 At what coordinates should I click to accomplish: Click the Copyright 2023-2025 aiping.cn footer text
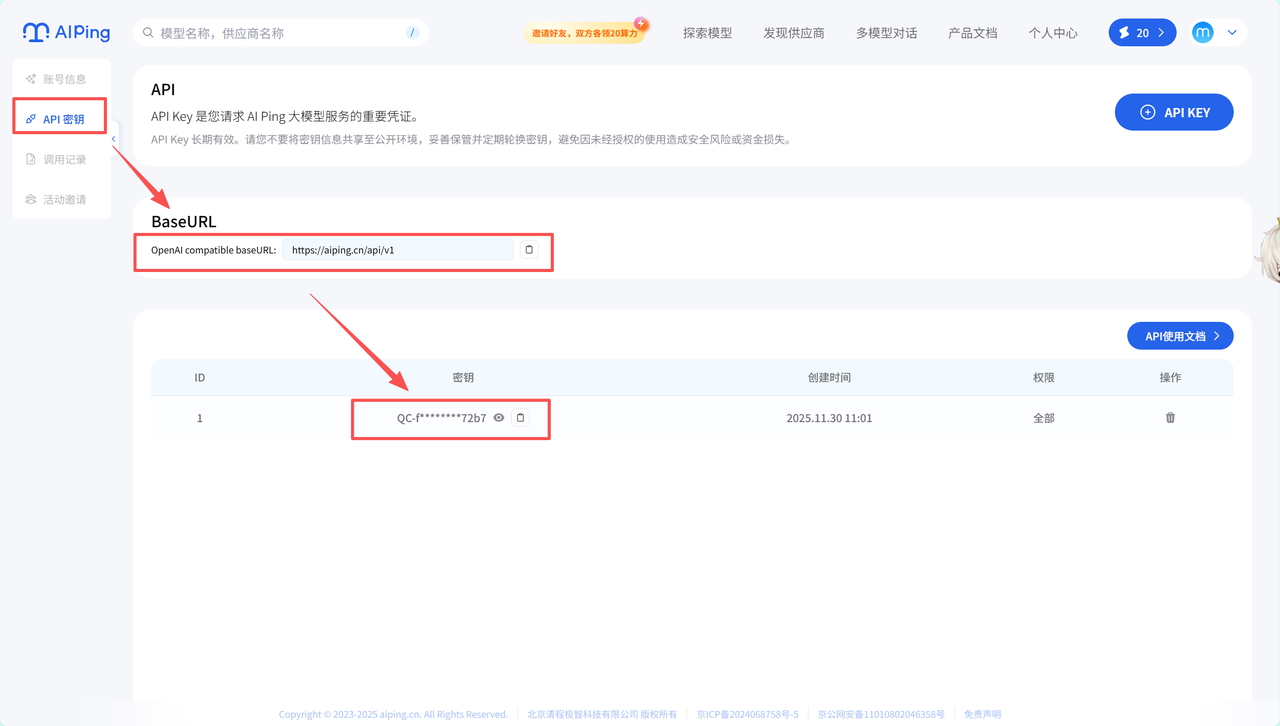pos(393,715)
